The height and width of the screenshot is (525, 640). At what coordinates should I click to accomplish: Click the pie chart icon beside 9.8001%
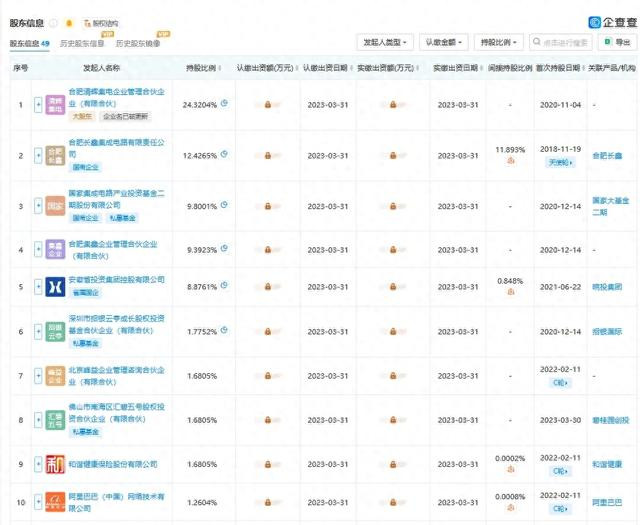coord(224,205)
